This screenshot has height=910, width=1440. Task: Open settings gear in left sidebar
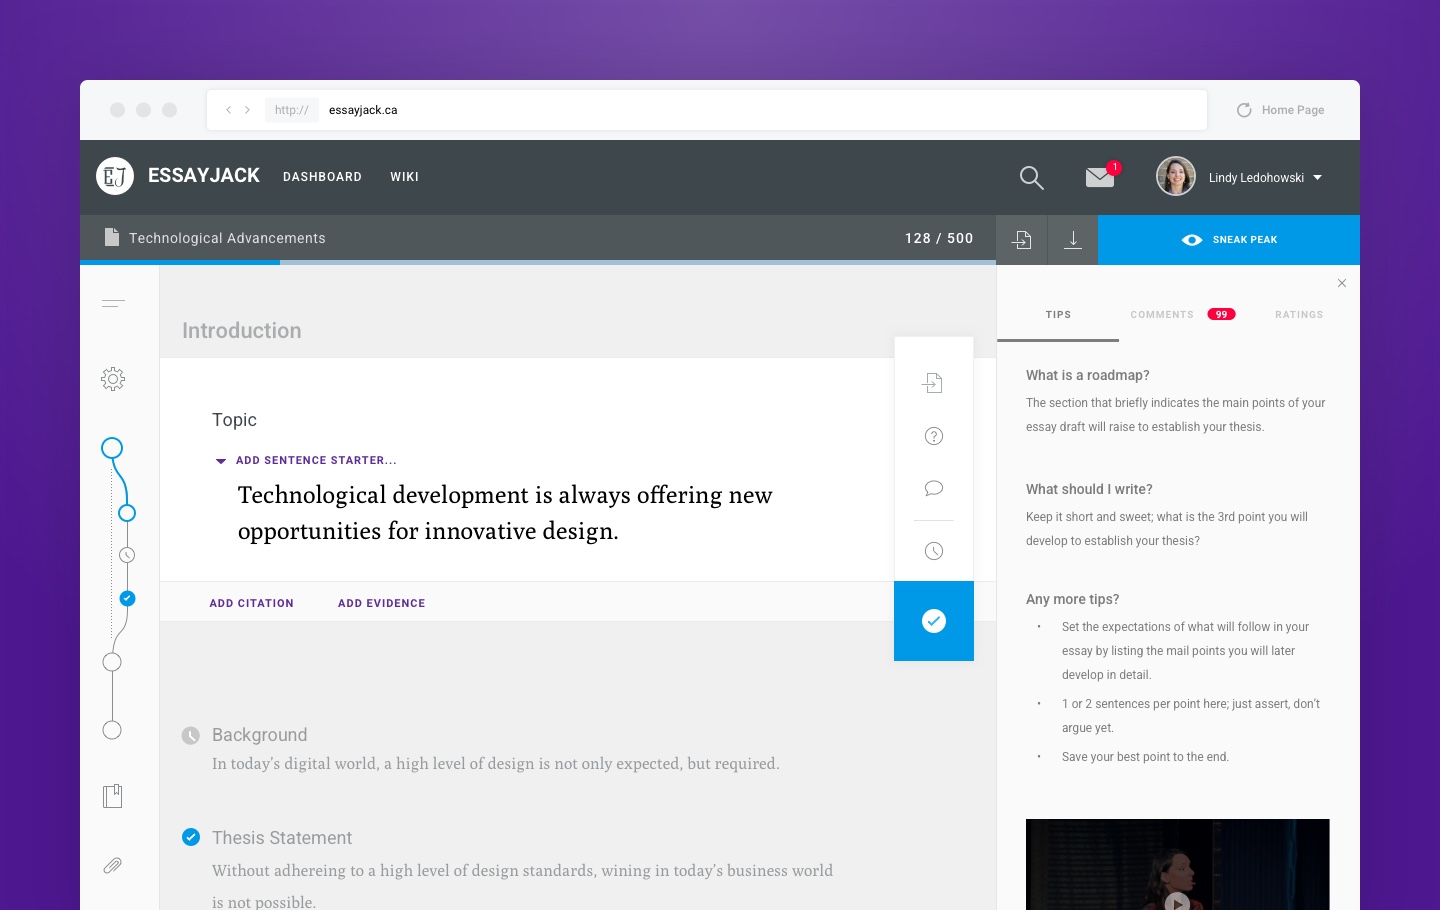113,379
